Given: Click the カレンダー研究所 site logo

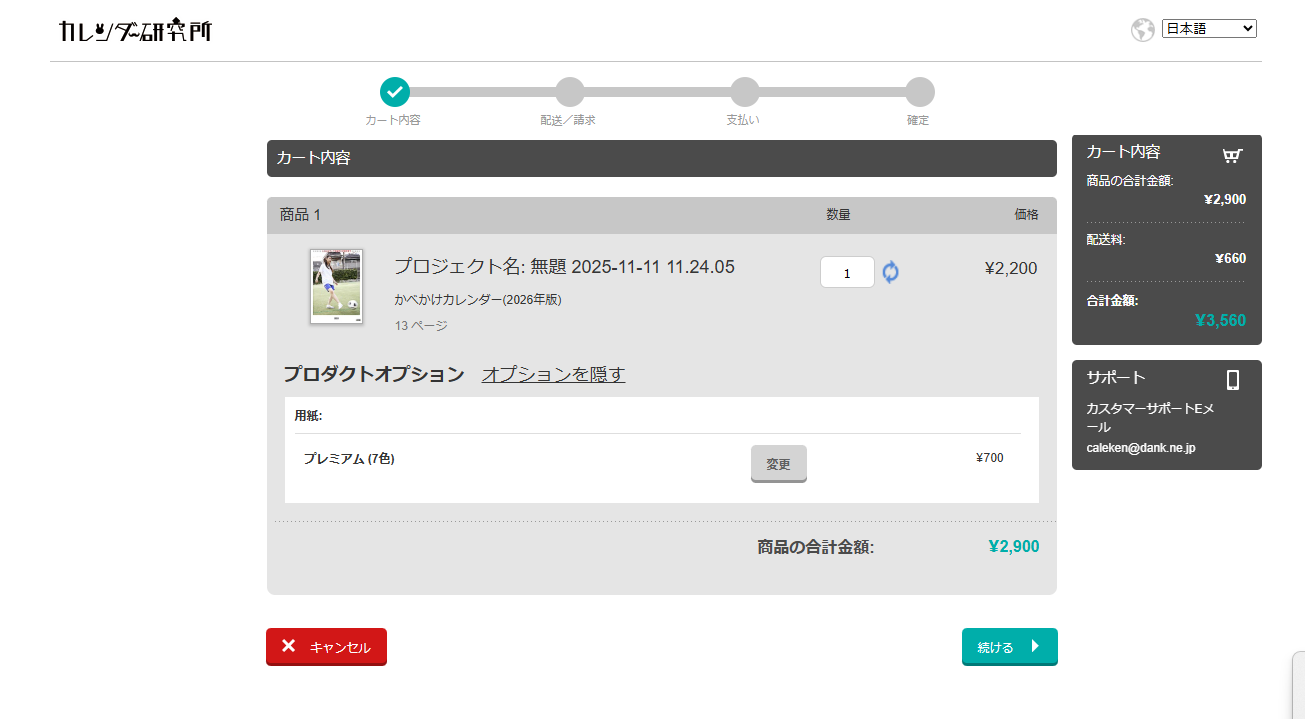Looking at the screenshot, I should pyautogui.click(x=135, y=31).
